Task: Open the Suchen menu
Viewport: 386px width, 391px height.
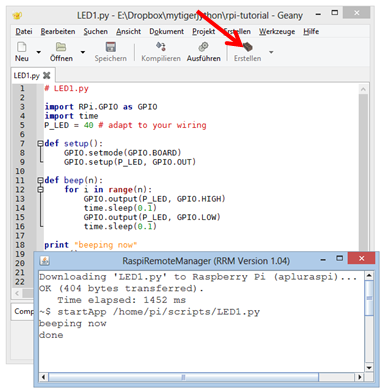Action: [95, 31]
